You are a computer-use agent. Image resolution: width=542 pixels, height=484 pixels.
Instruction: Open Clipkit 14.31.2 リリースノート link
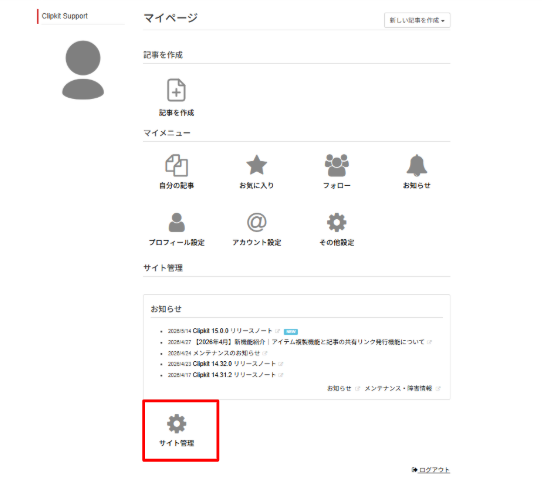coord(234,375)
